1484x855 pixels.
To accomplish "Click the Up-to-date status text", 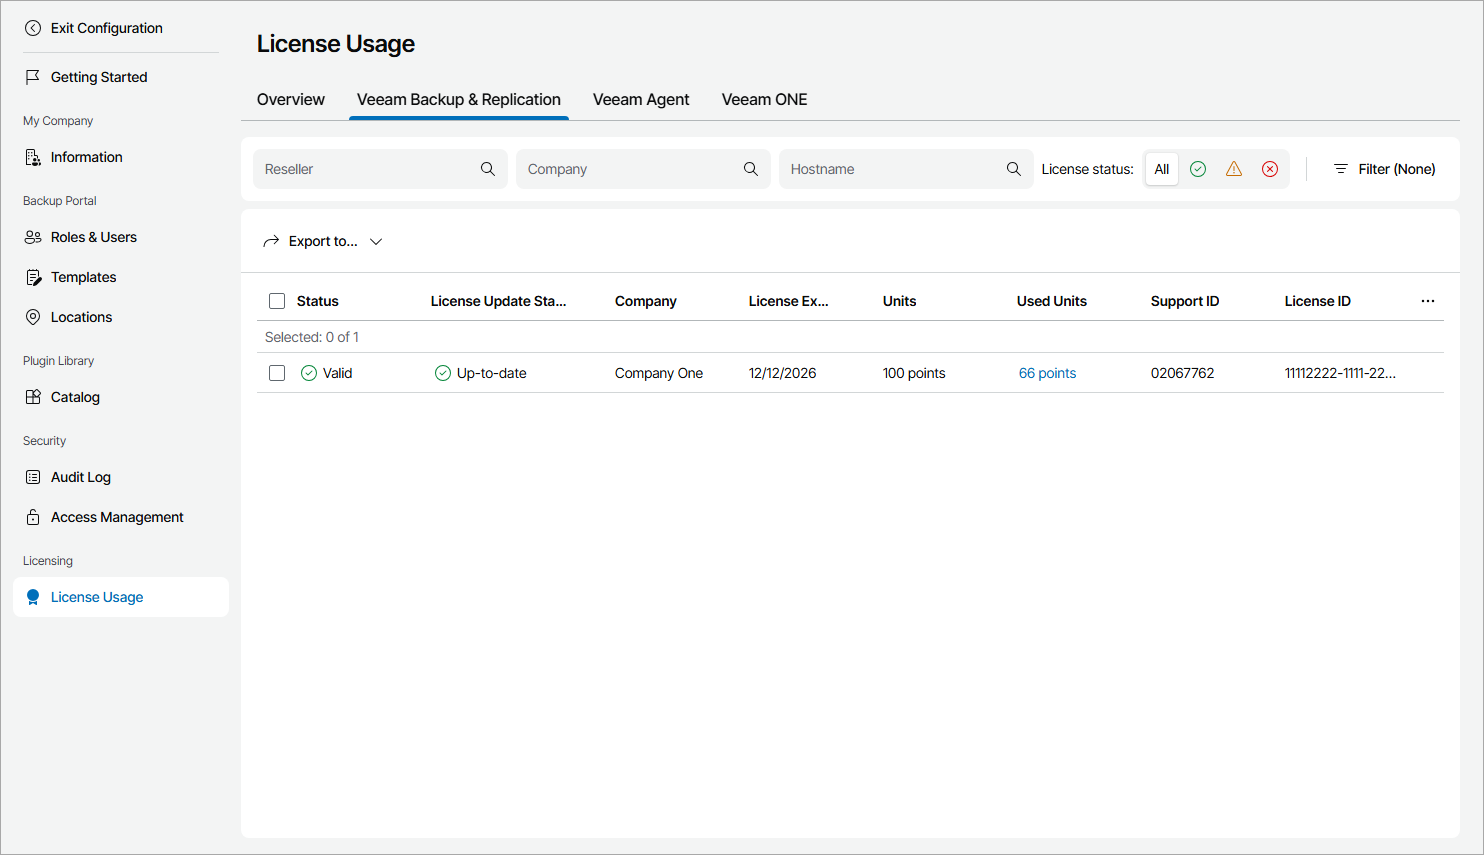I will (x=492, y=373).
